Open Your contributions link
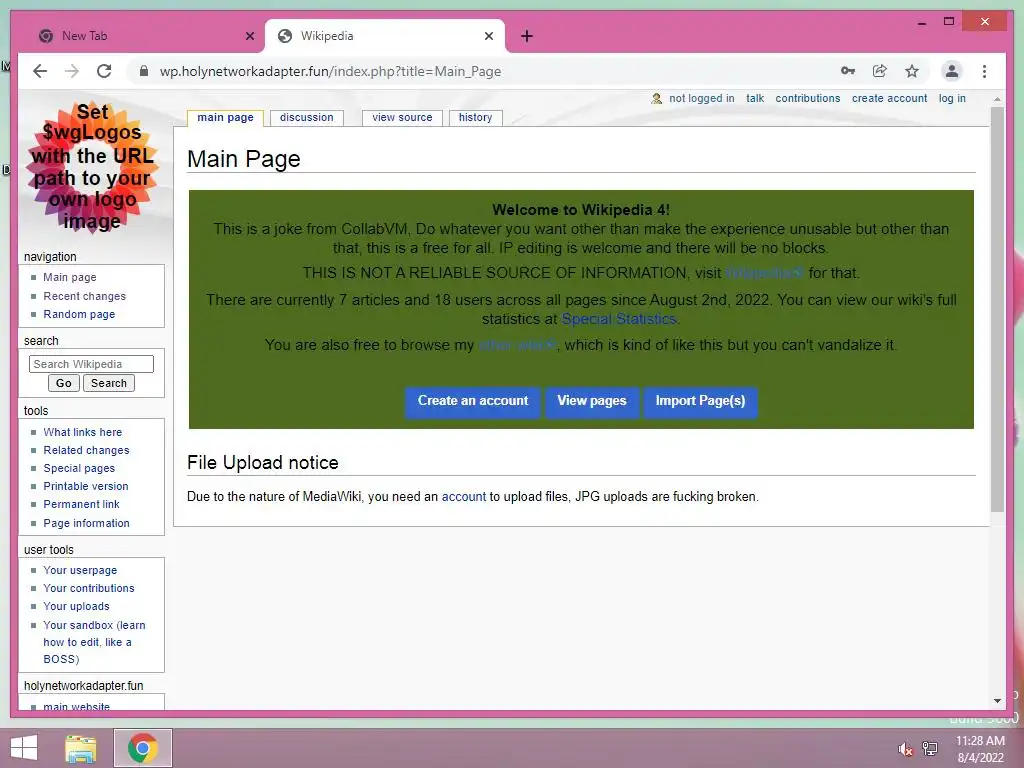This screenshot has height=768, width=1024. point(89,588)
